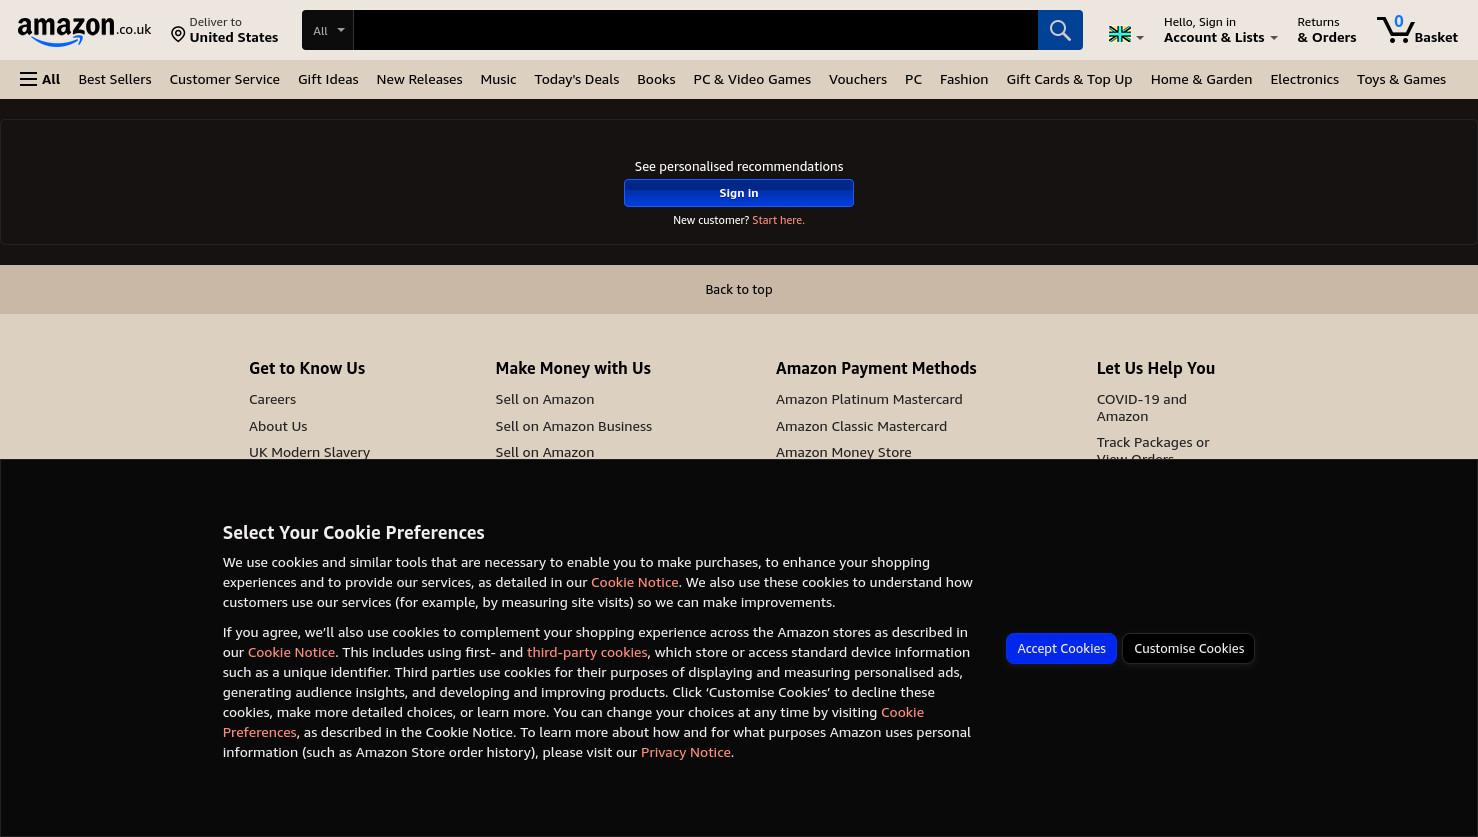Open the basket cart icon
Viewport: 1478px width, 837px height.
click(1395, 29)
